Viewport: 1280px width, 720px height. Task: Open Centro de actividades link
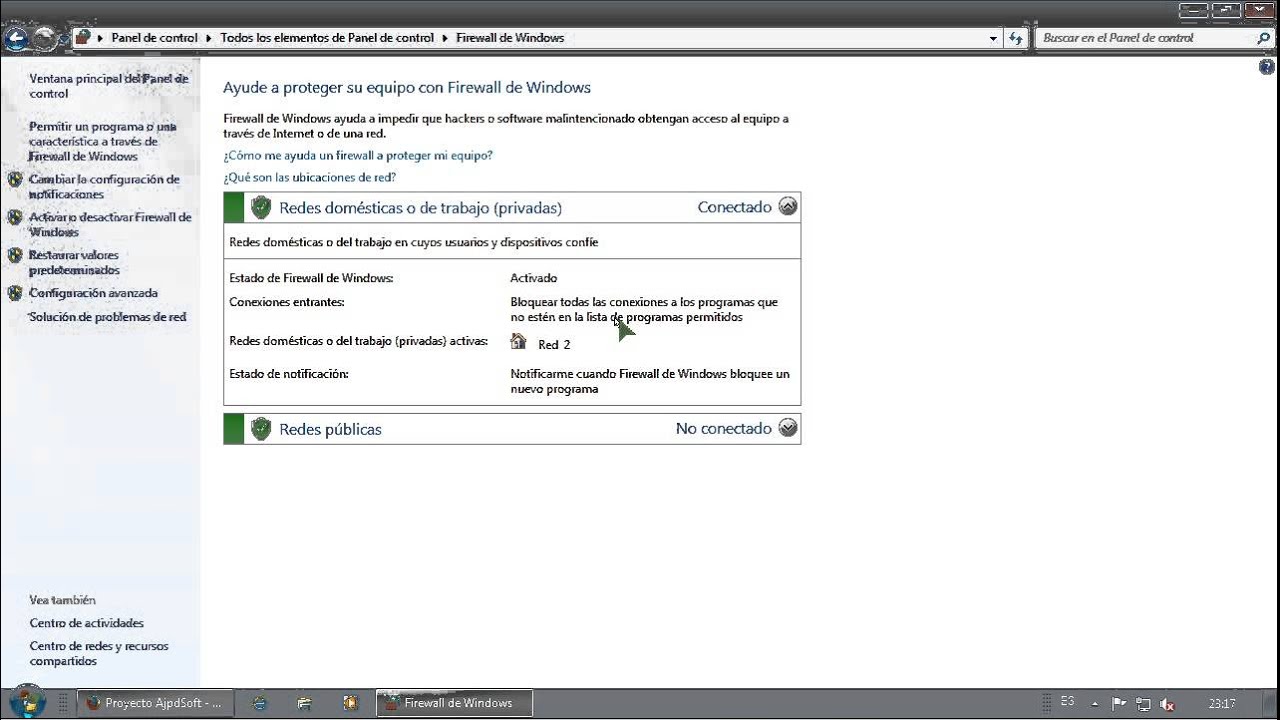tap(86, 623)
